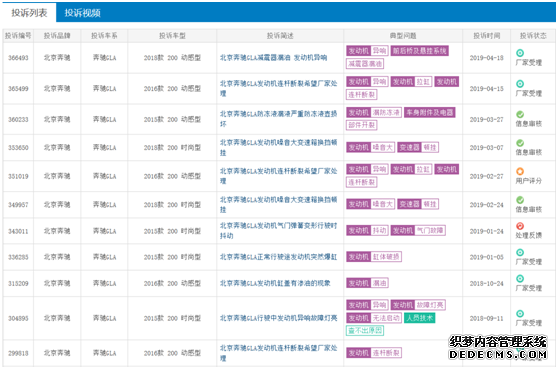Open complaint link about 正常行驶途发动机突然爆缸
The width and height of the screenshot is (558, 369).
point(278,257)
